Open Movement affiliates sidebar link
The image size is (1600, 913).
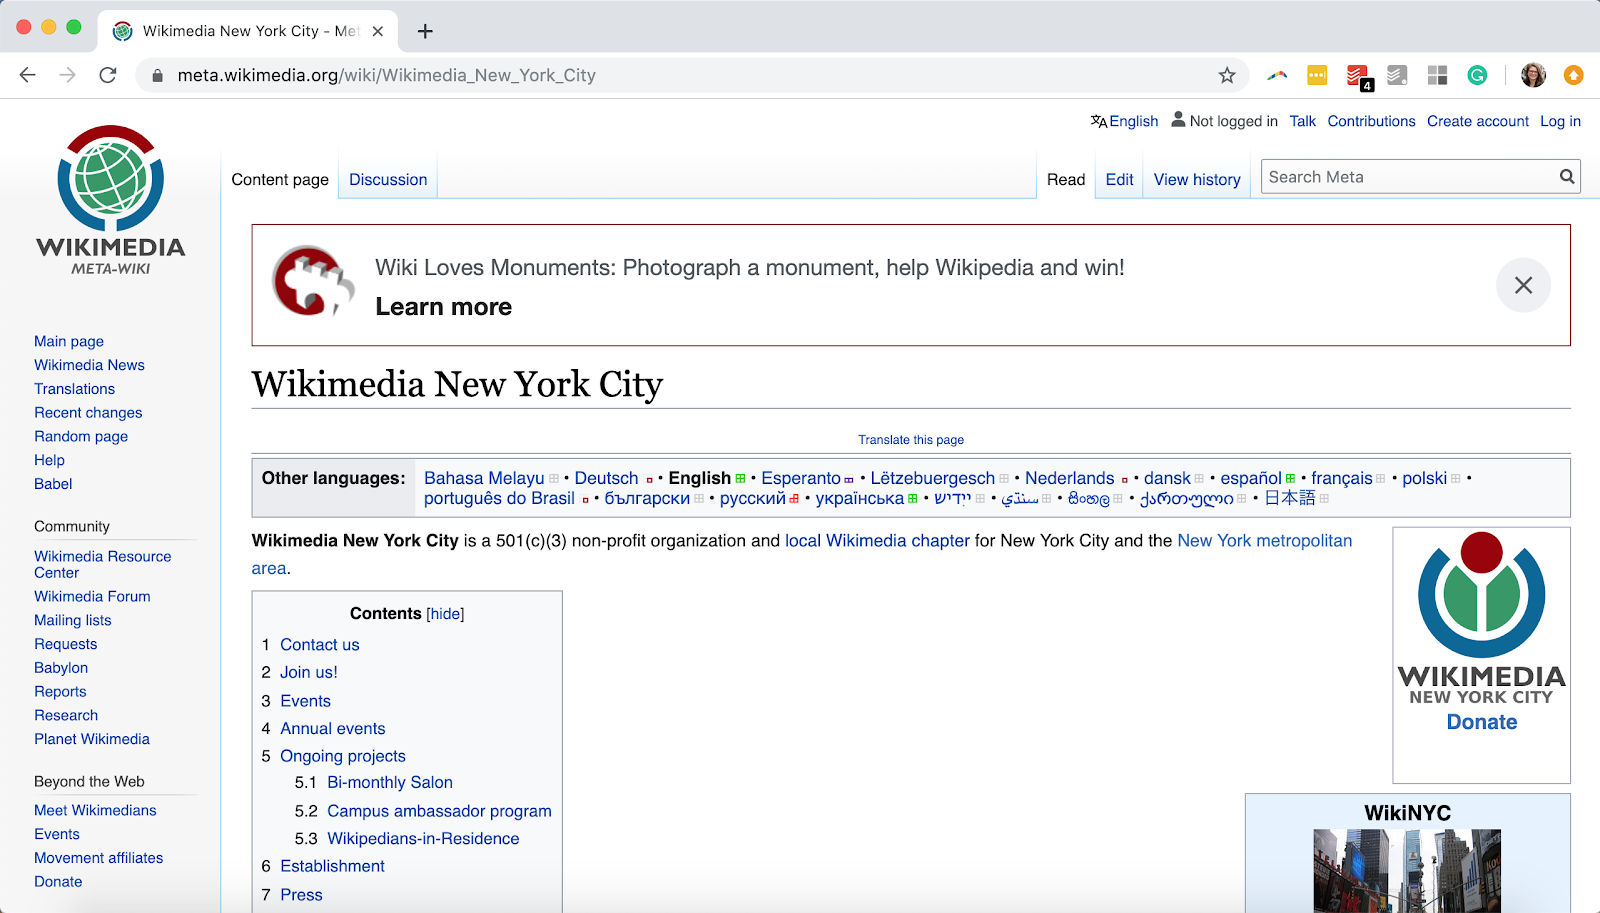(x=98, y=858)
